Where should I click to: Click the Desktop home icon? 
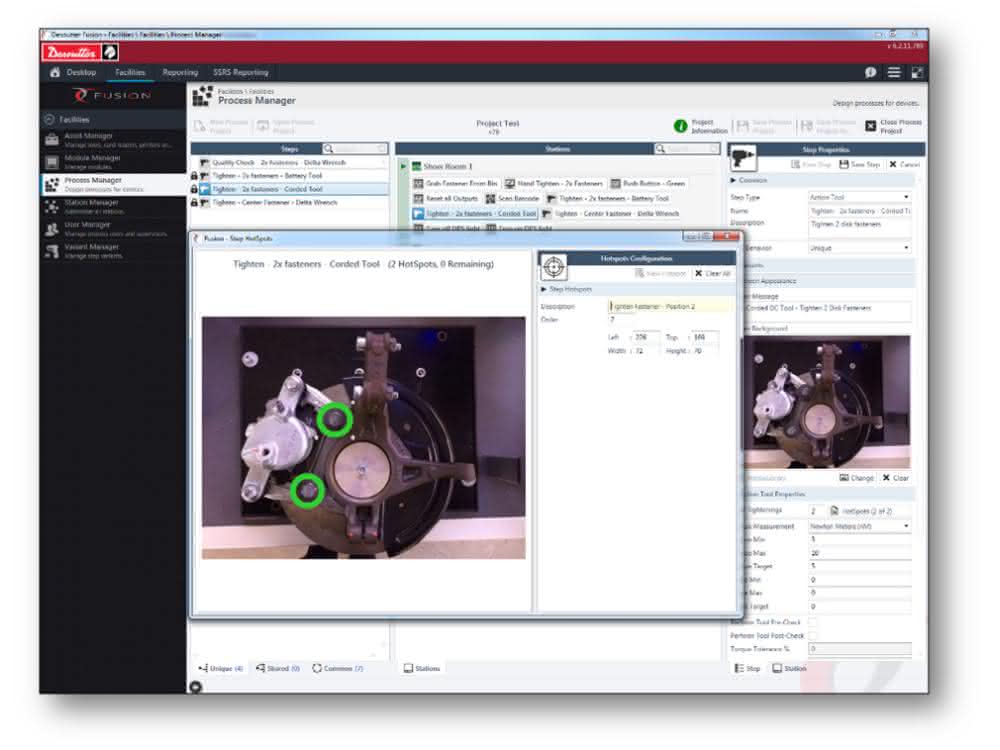[x=55, y=73]
